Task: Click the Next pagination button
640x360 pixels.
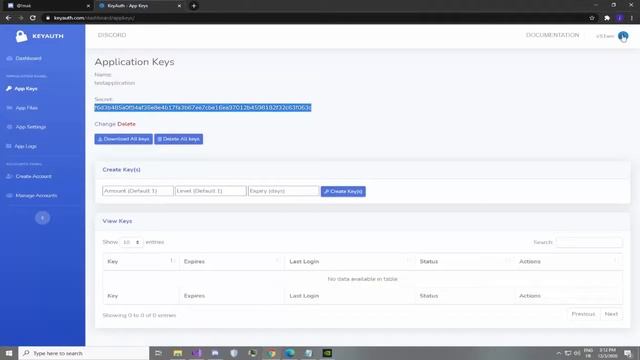Action: point(611,314)
